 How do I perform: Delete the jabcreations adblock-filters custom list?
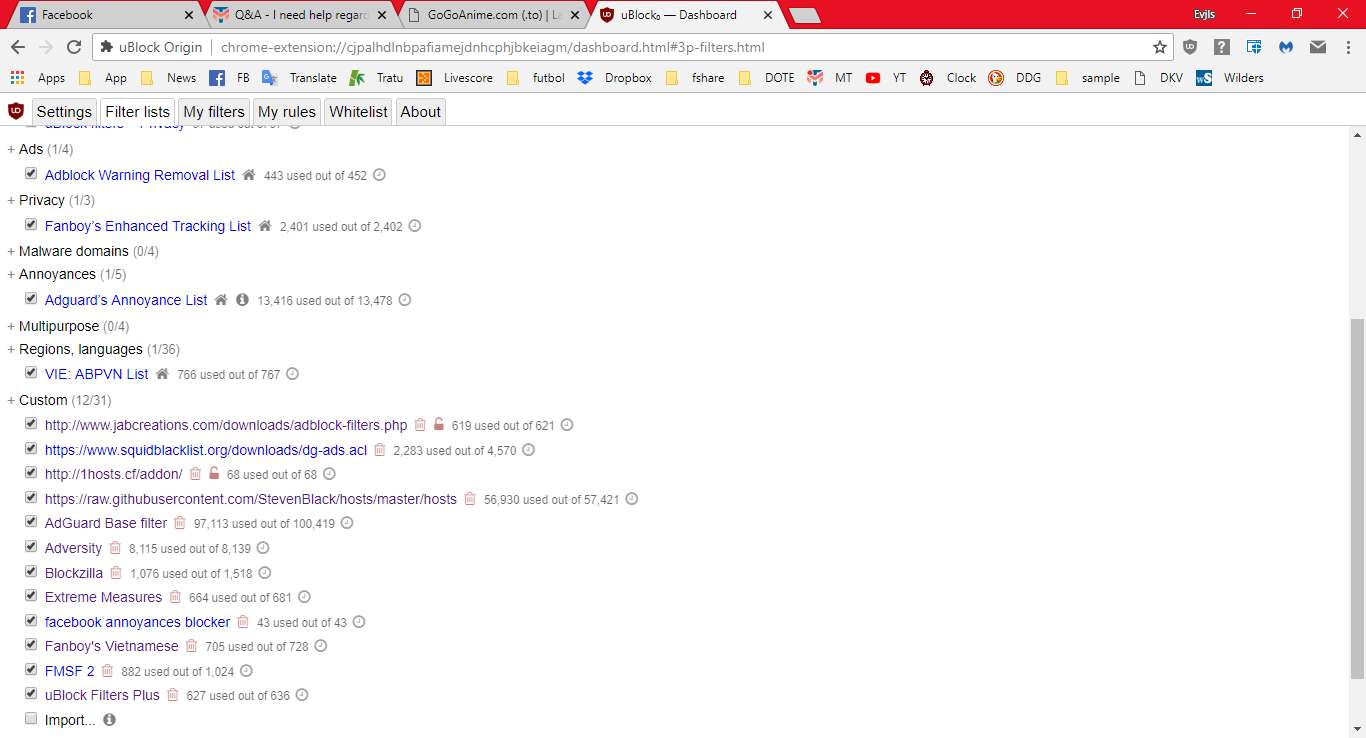pyautogui.click(x=420, y=425)
